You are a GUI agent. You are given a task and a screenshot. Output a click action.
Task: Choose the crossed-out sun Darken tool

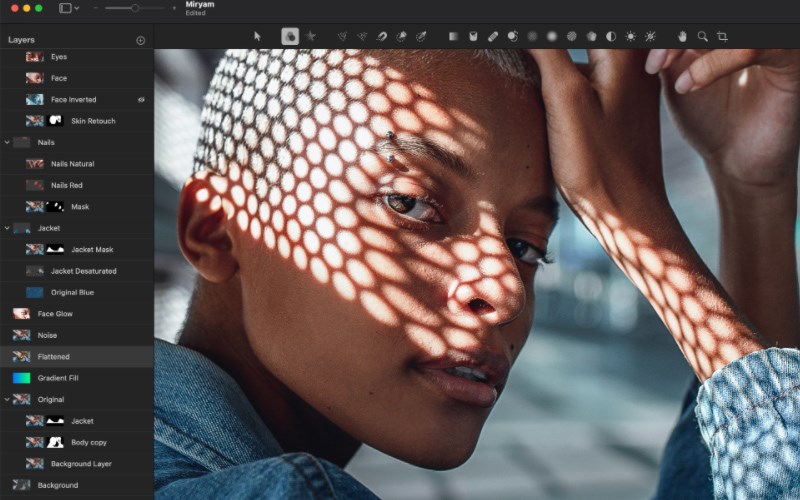(650, 36)
